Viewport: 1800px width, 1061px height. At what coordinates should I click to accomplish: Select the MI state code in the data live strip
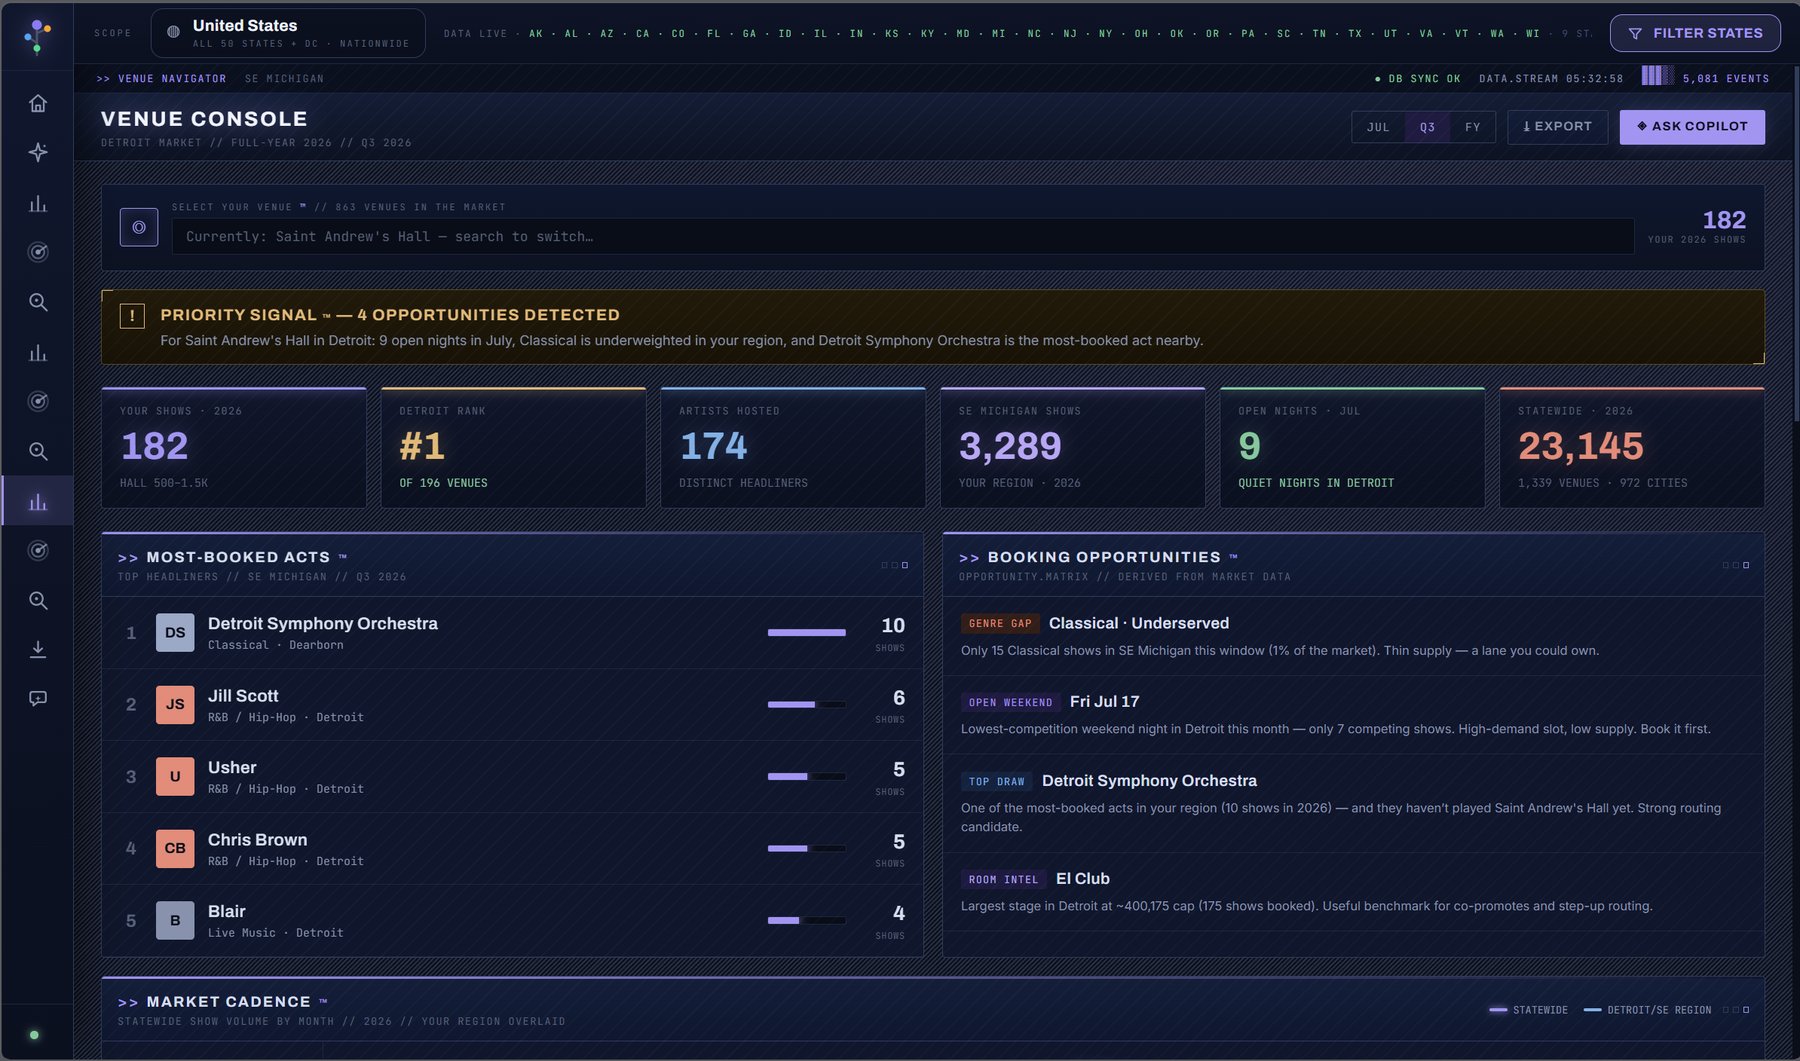(x=999, y=34)
